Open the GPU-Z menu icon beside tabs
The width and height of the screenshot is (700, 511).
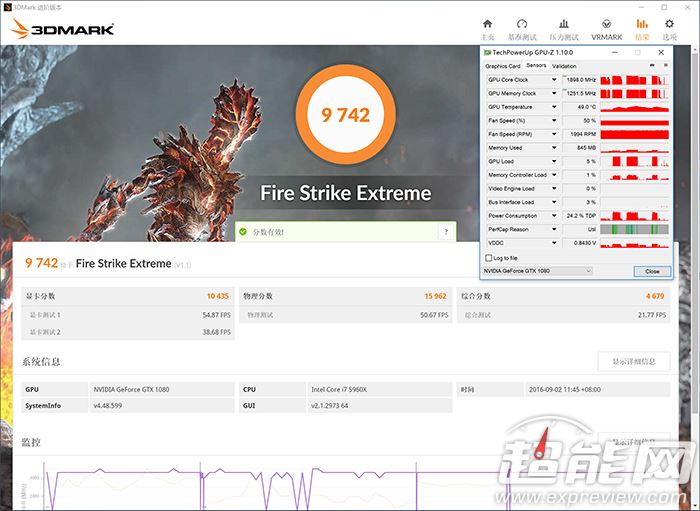click(x=666, y=66)
